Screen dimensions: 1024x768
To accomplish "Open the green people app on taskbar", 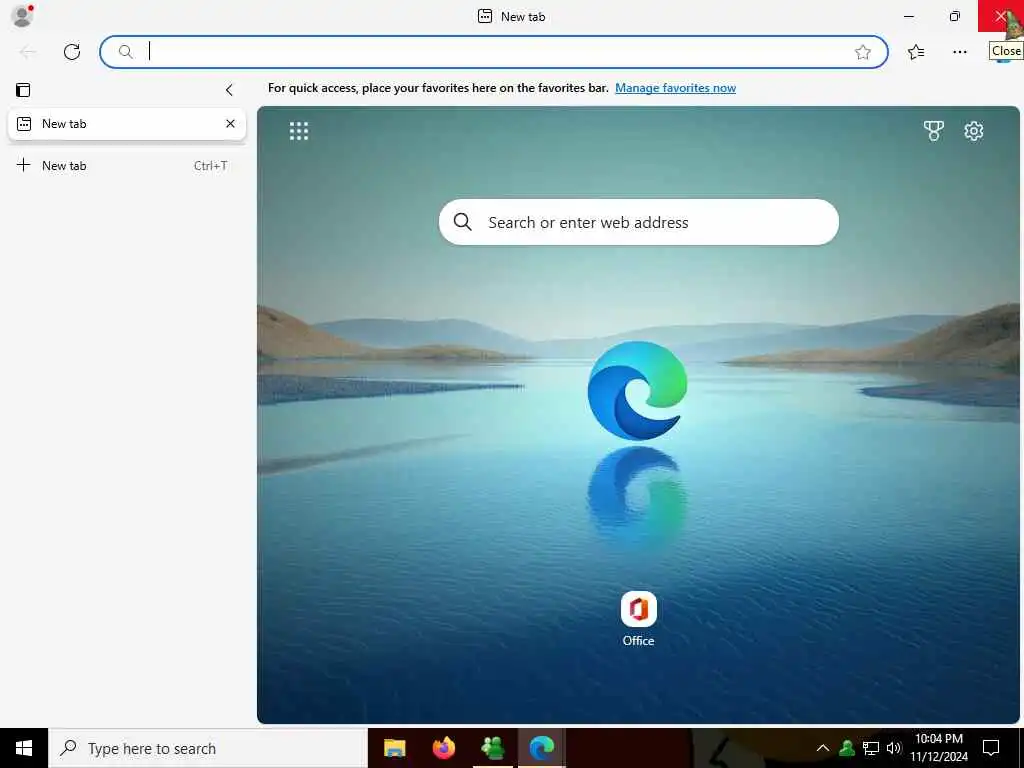I will pyautogui.click(x=493, y=748).
